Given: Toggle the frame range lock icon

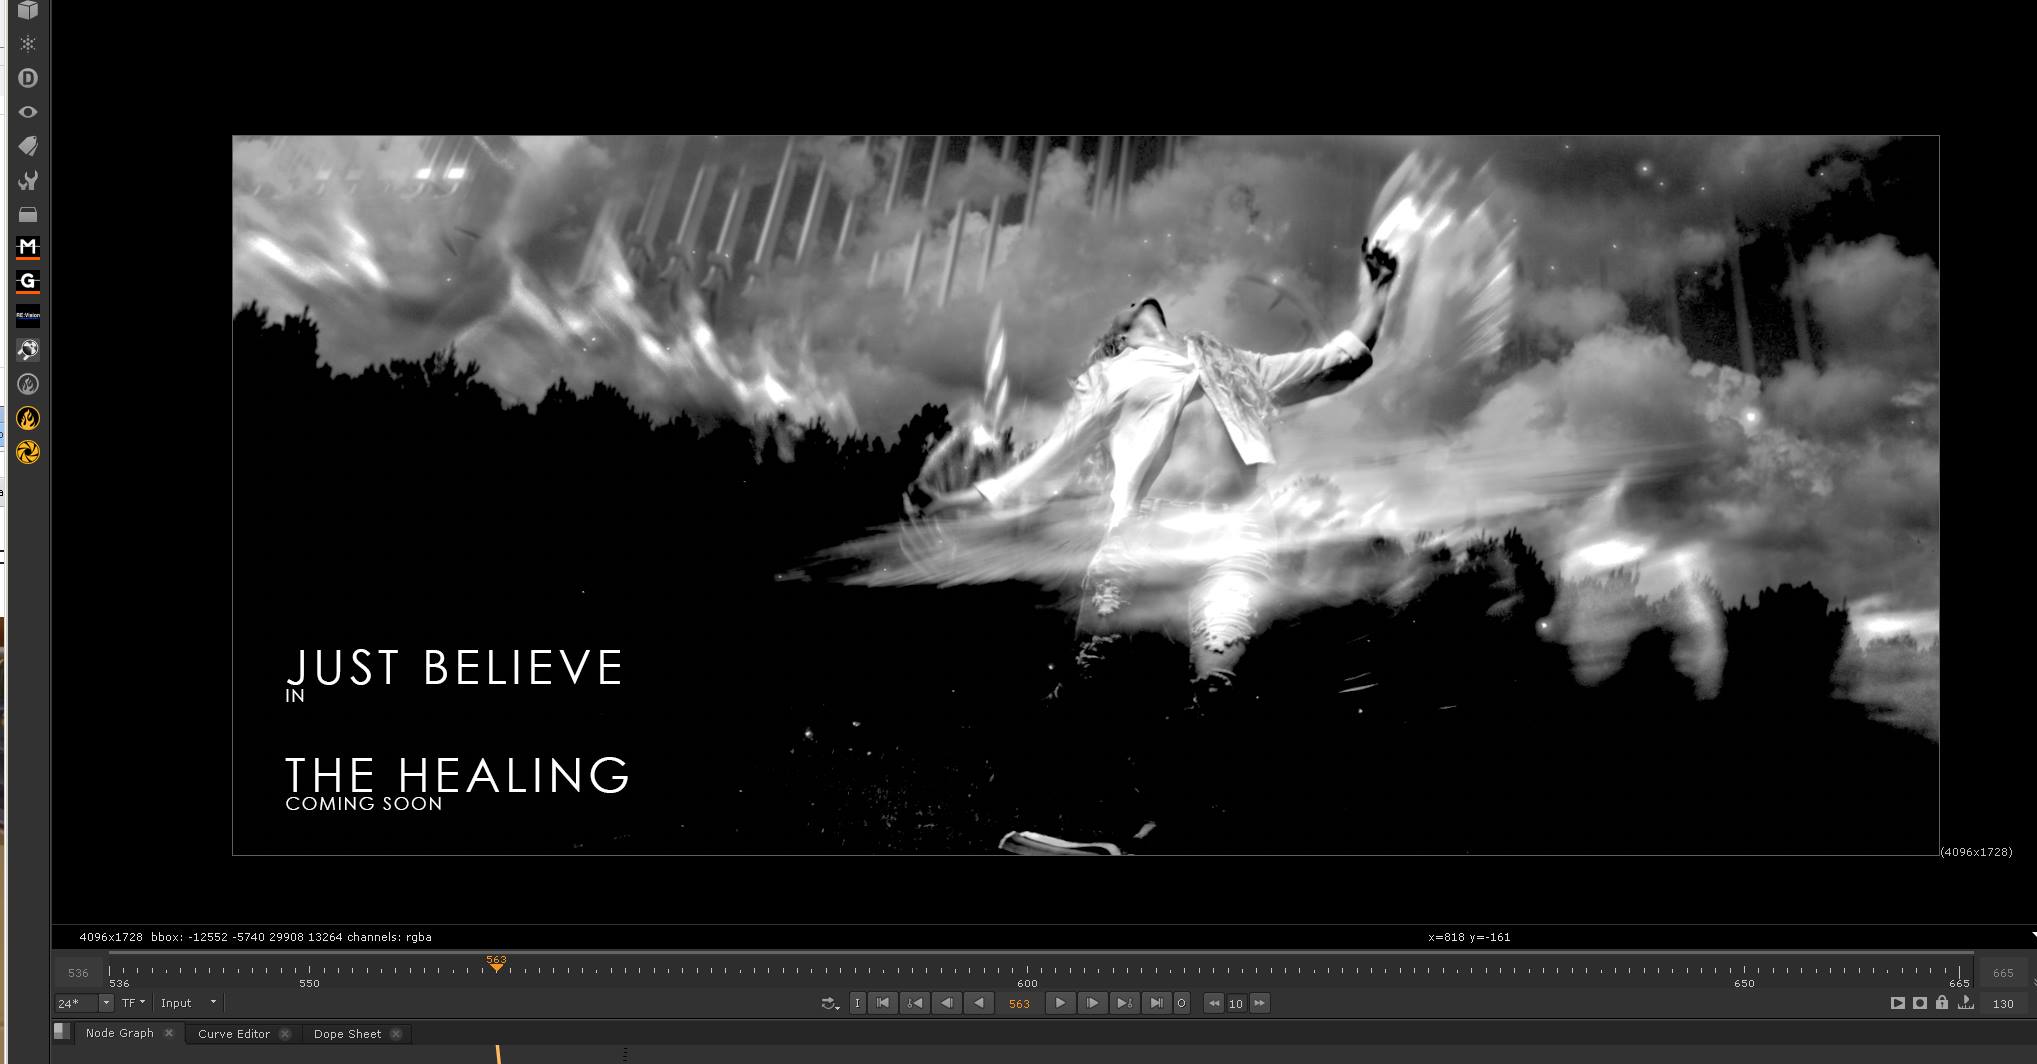Looking at the screenshot, I should (1941, 1003).
